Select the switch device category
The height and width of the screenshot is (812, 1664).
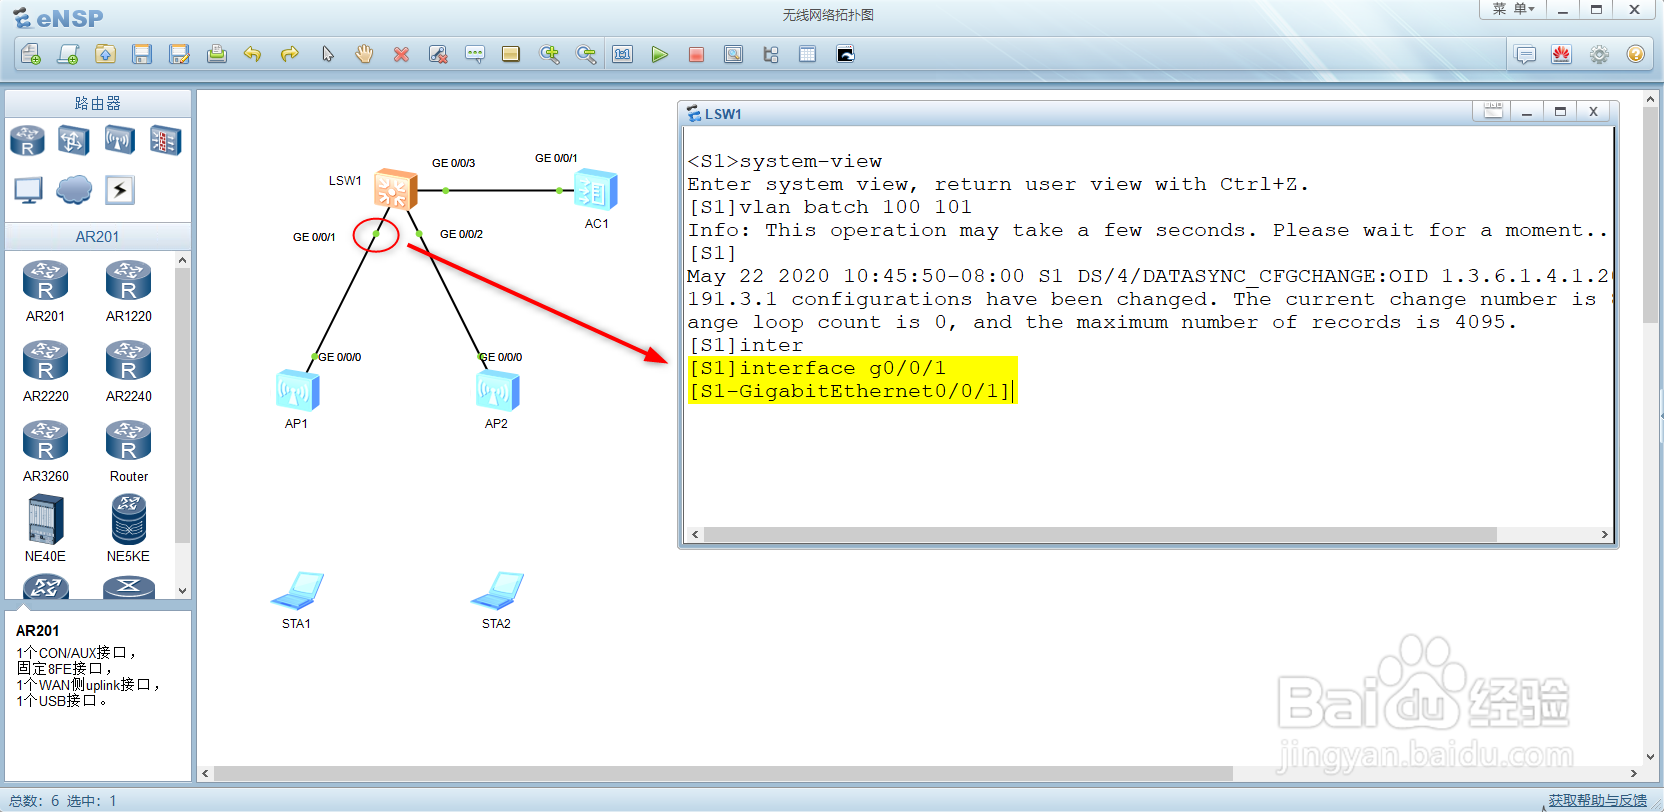(x=73, y=140)
